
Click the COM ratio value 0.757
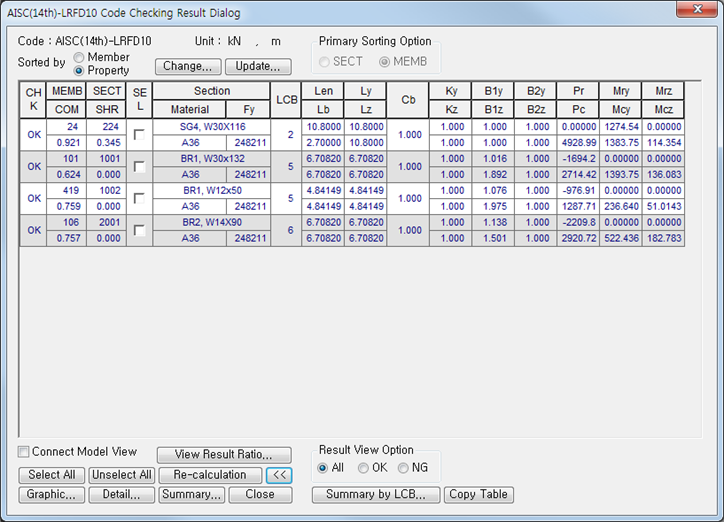pos(66,238)
